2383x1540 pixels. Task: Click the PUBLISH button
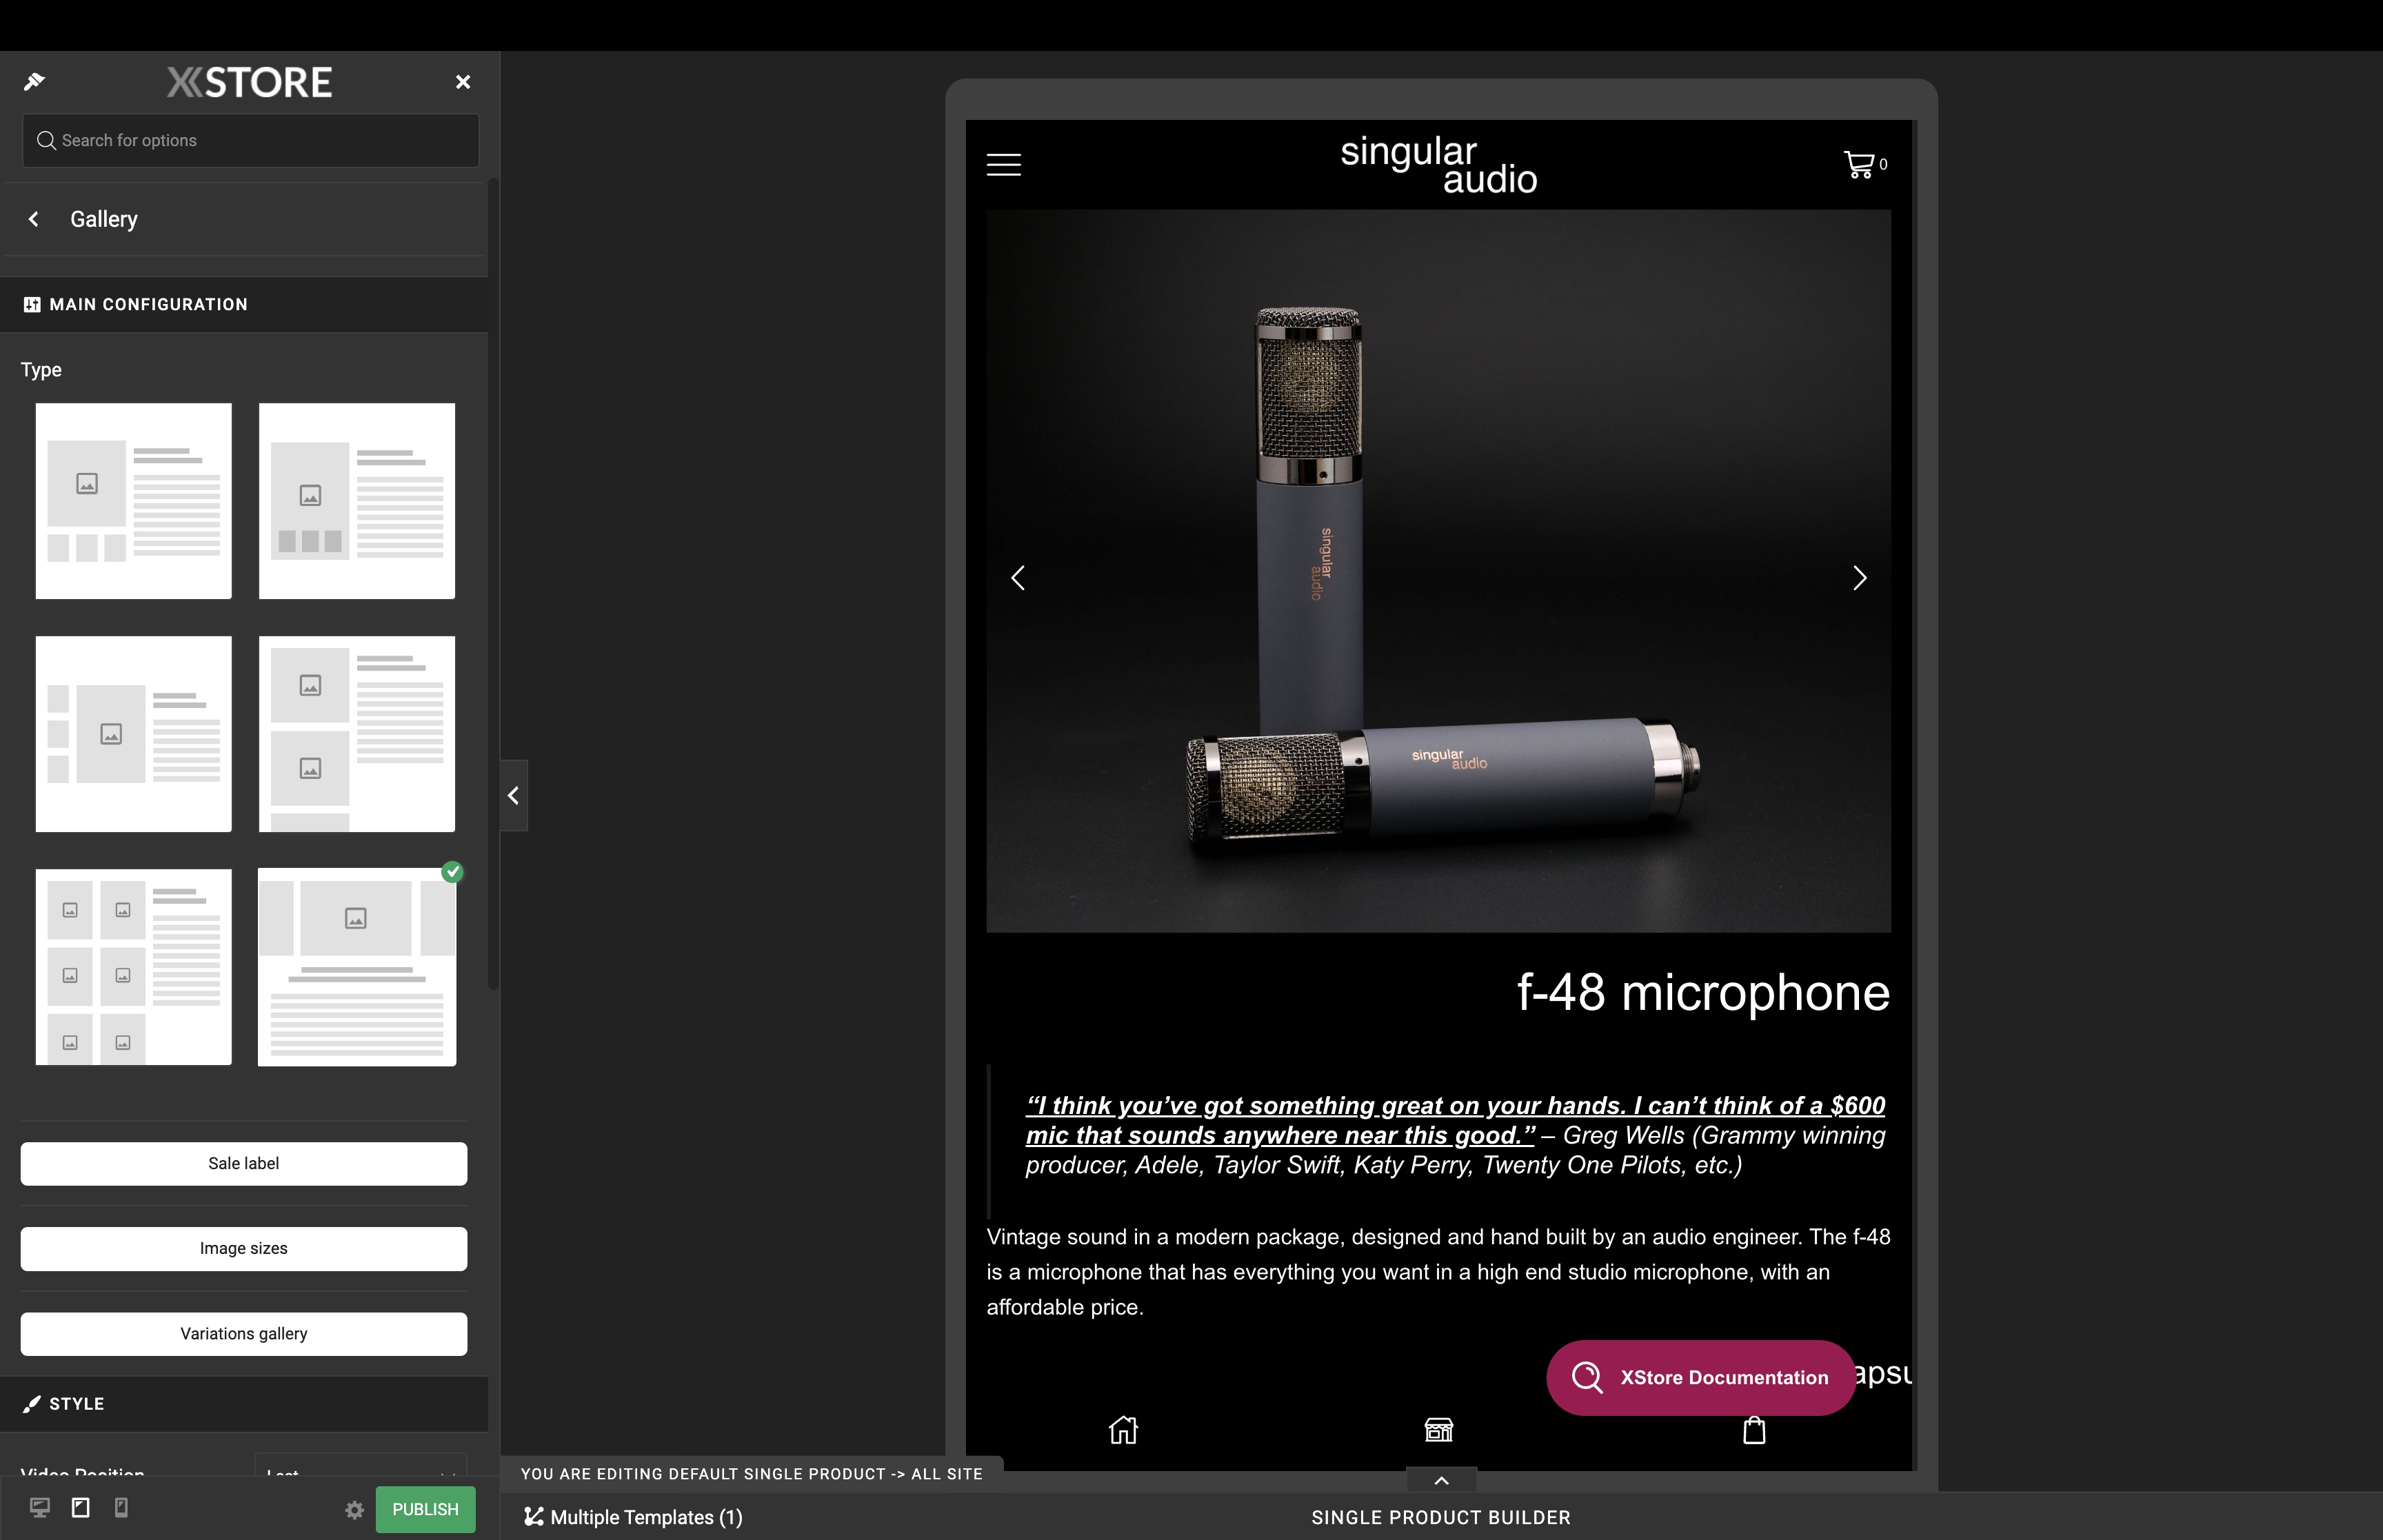click(424, 1507)
